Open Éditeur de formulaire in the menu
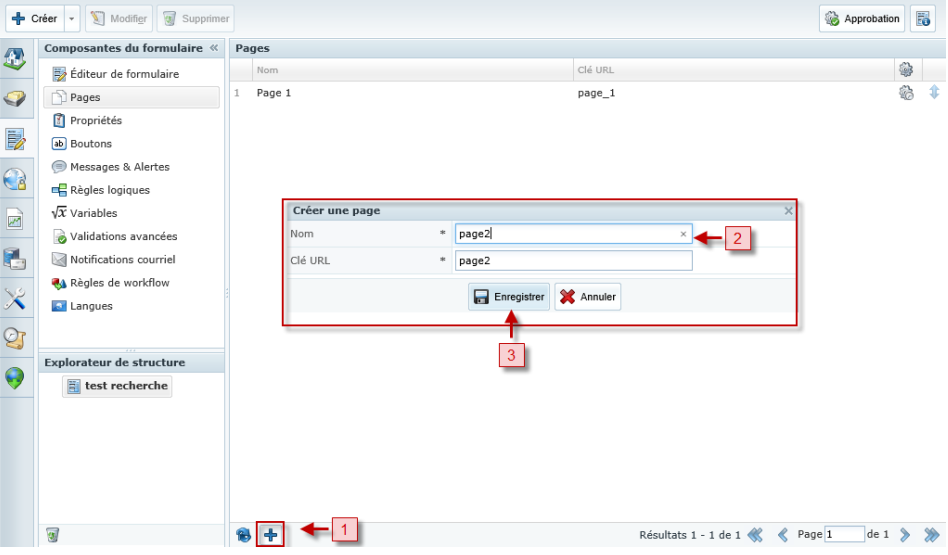This screenshot has height=555, width=948. 124,74
